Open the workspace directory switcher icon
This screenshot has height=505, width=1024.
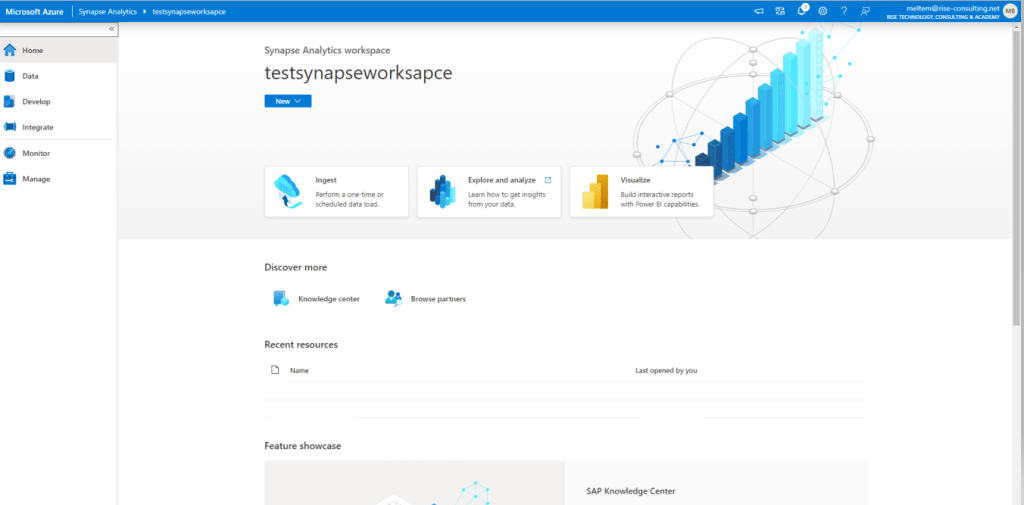point(780,10)
